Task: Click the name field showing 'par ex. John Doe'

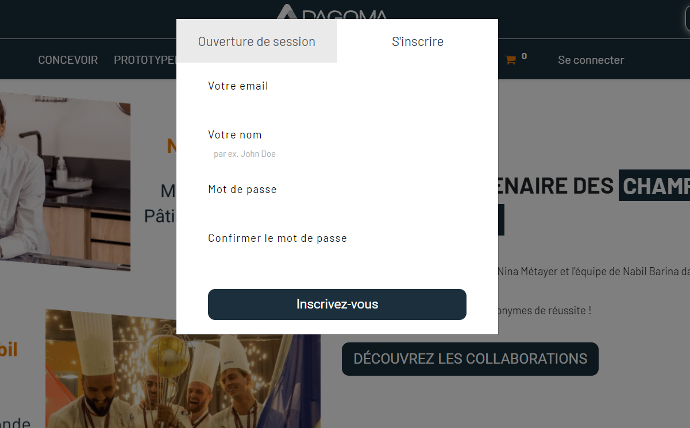Action: pos(337,154)
